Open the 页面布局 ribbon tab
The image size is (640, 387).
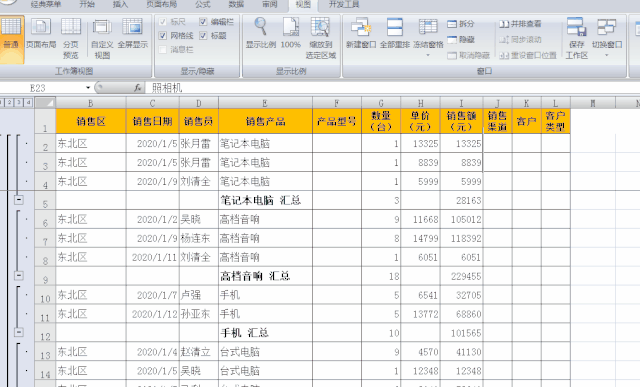coord(162,4)
